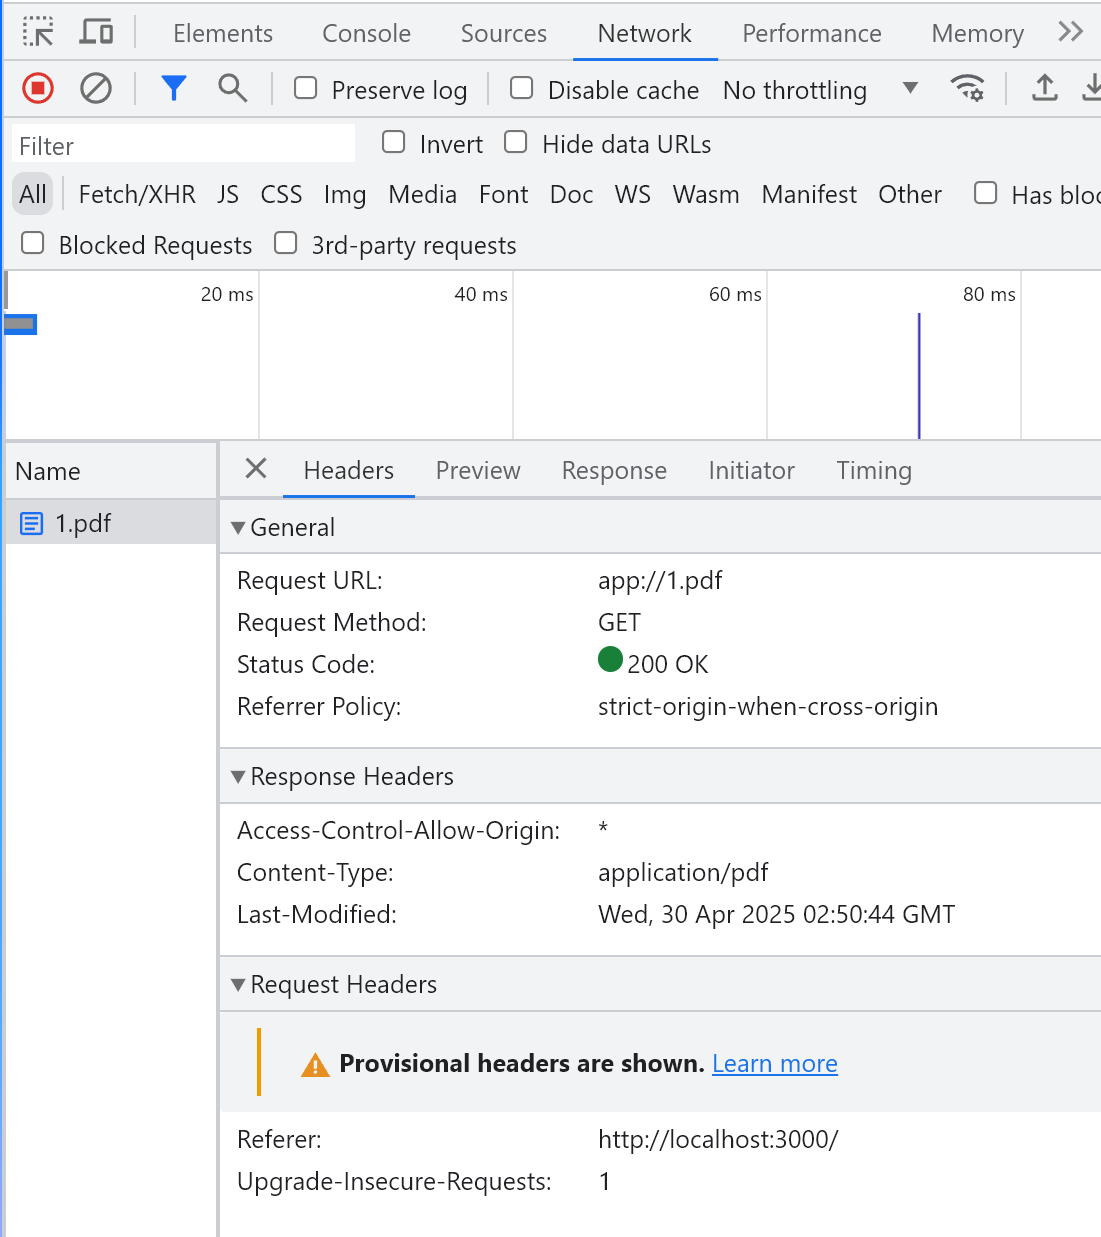
Task: Open the Memory panel
Action: [x=978, y=33]
